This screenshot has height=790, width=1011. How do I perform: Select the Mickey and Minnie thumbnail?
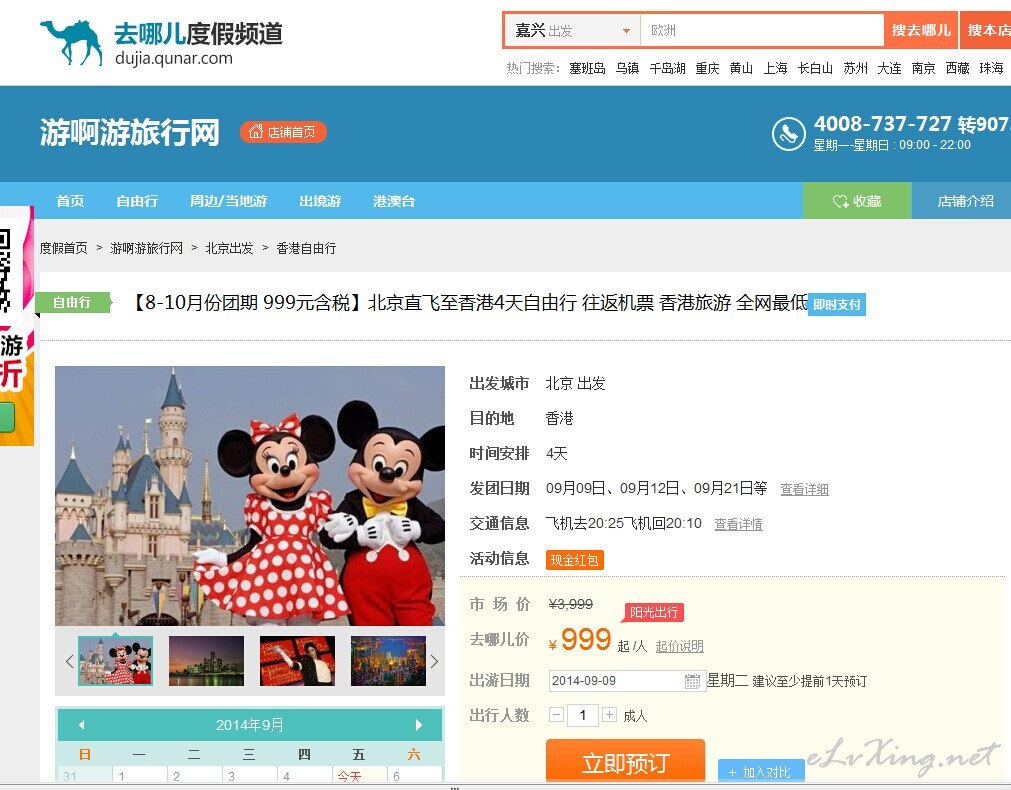pyautogui.click(x=115, y=661)
